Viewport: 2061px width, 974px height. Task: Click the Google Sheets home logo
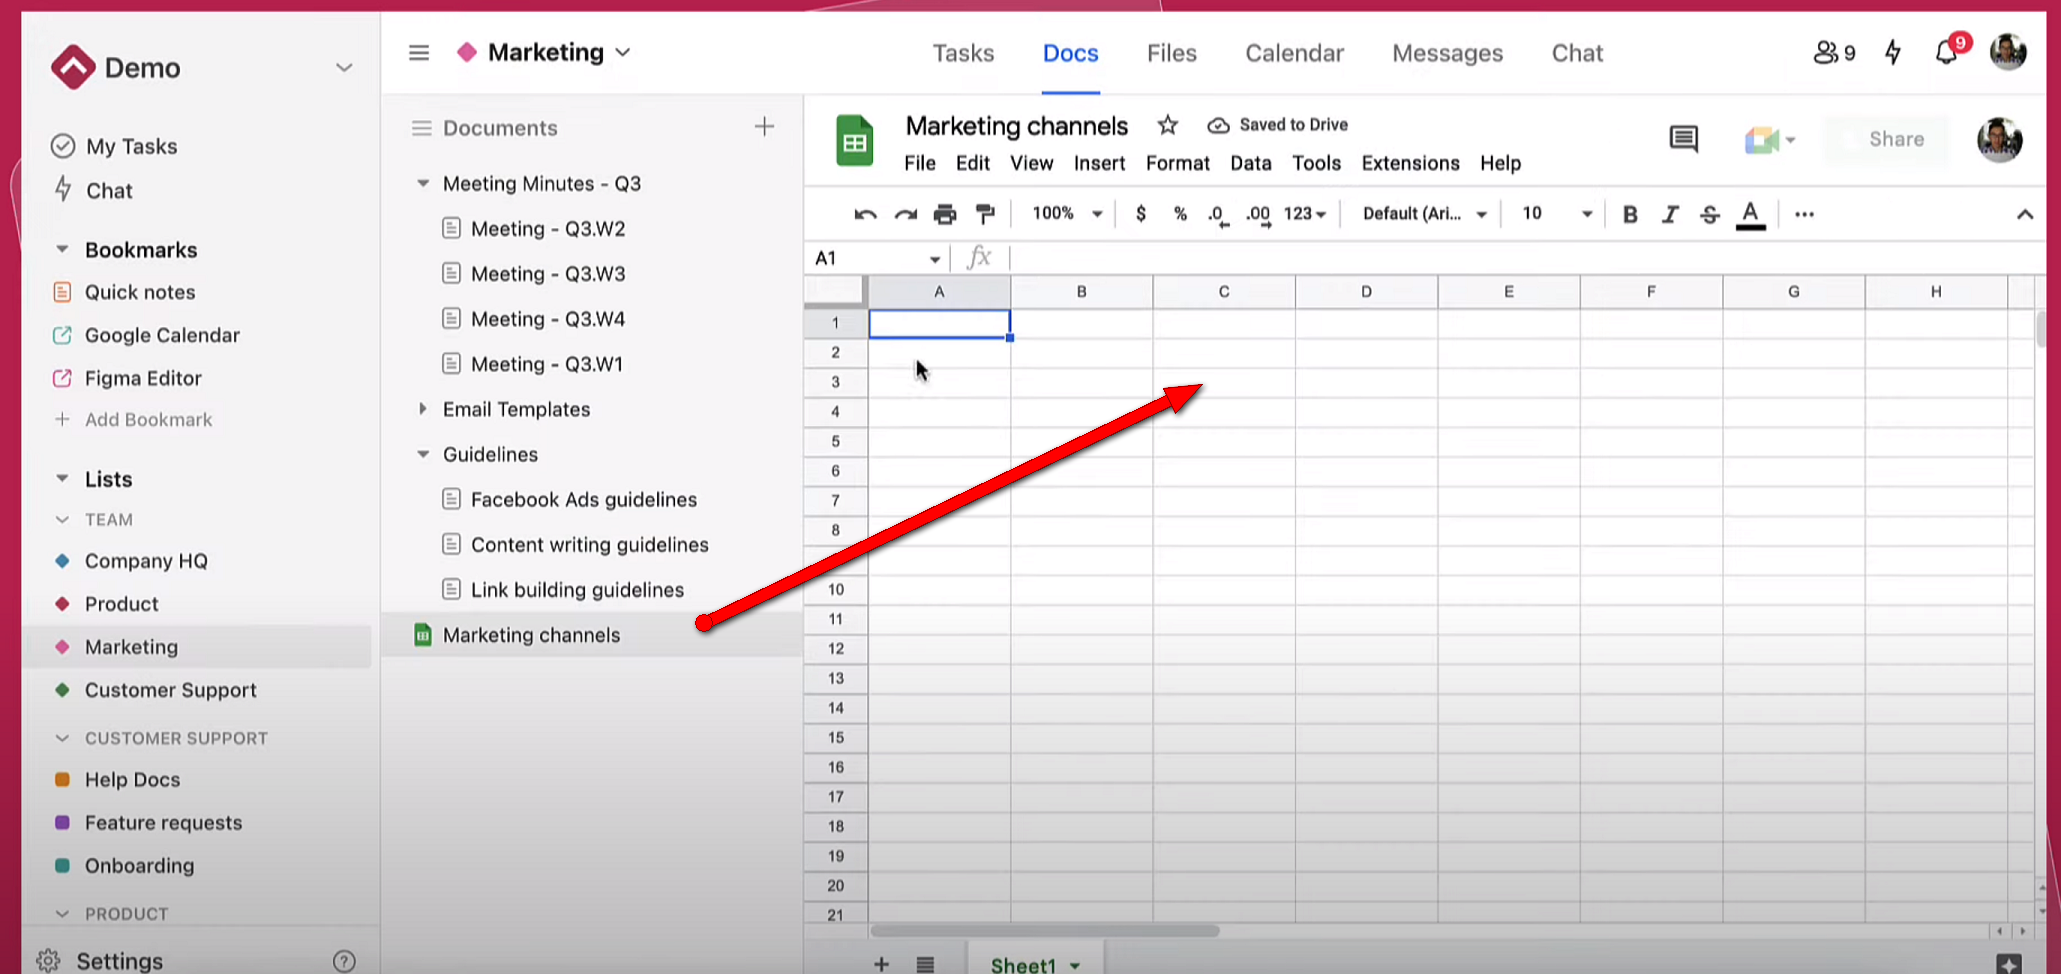(854, 140)
